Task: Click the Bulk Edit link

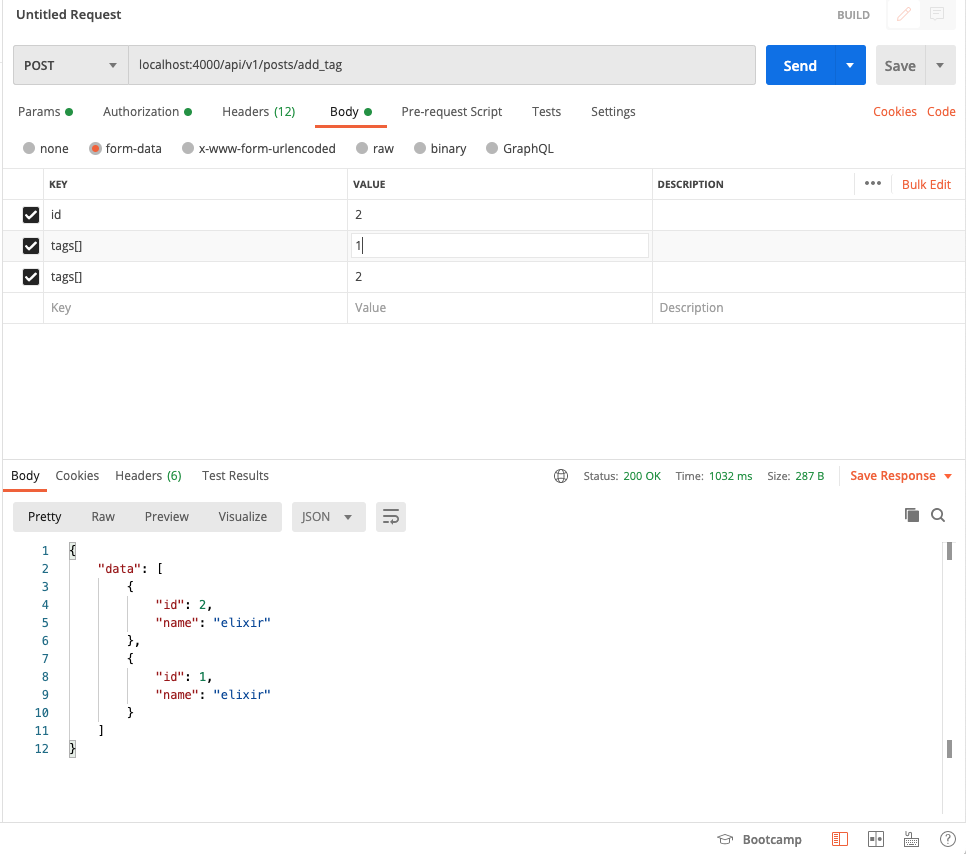Action: click(x=926, y=184)
